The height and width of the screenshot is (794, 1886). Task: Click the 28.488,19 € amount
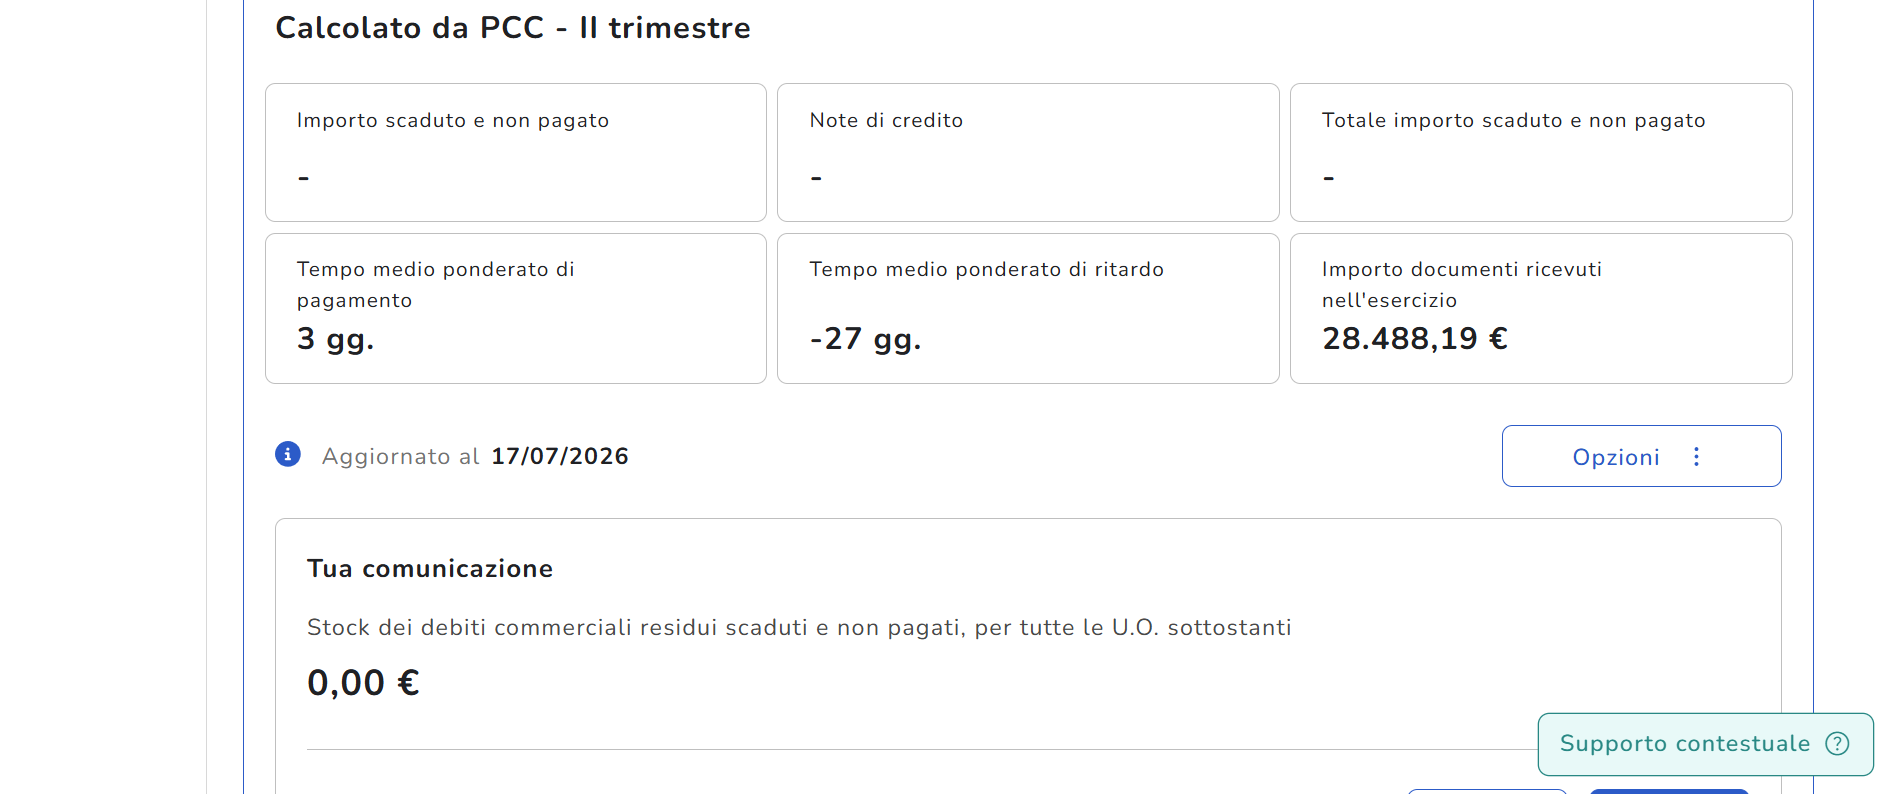[1415, 339]
